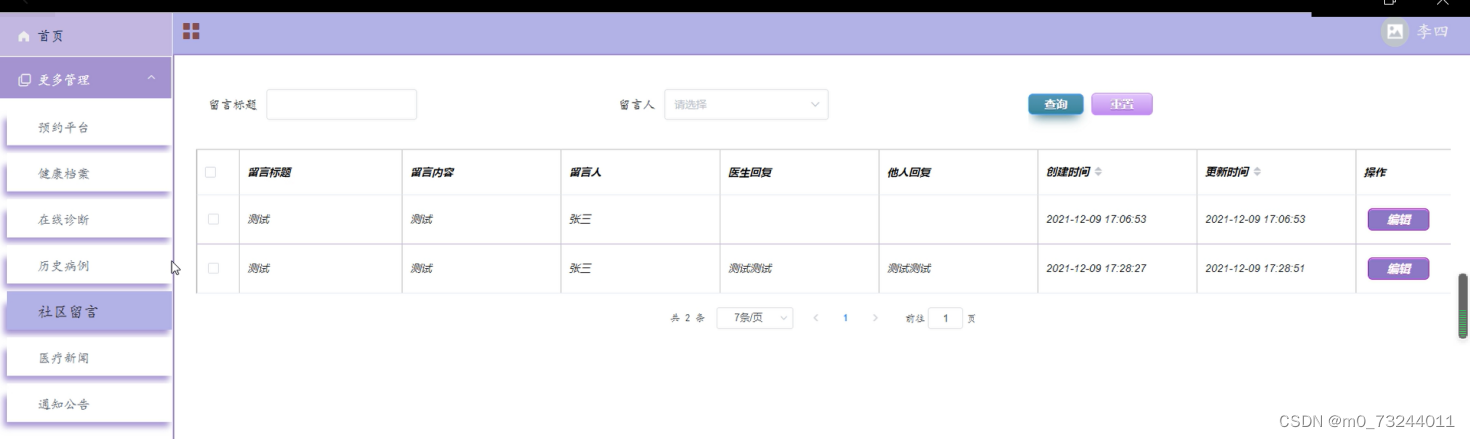This screenshot has height=439, width=1470.
Task: Click the 医生回复 column header
Action: pos(750,172)
